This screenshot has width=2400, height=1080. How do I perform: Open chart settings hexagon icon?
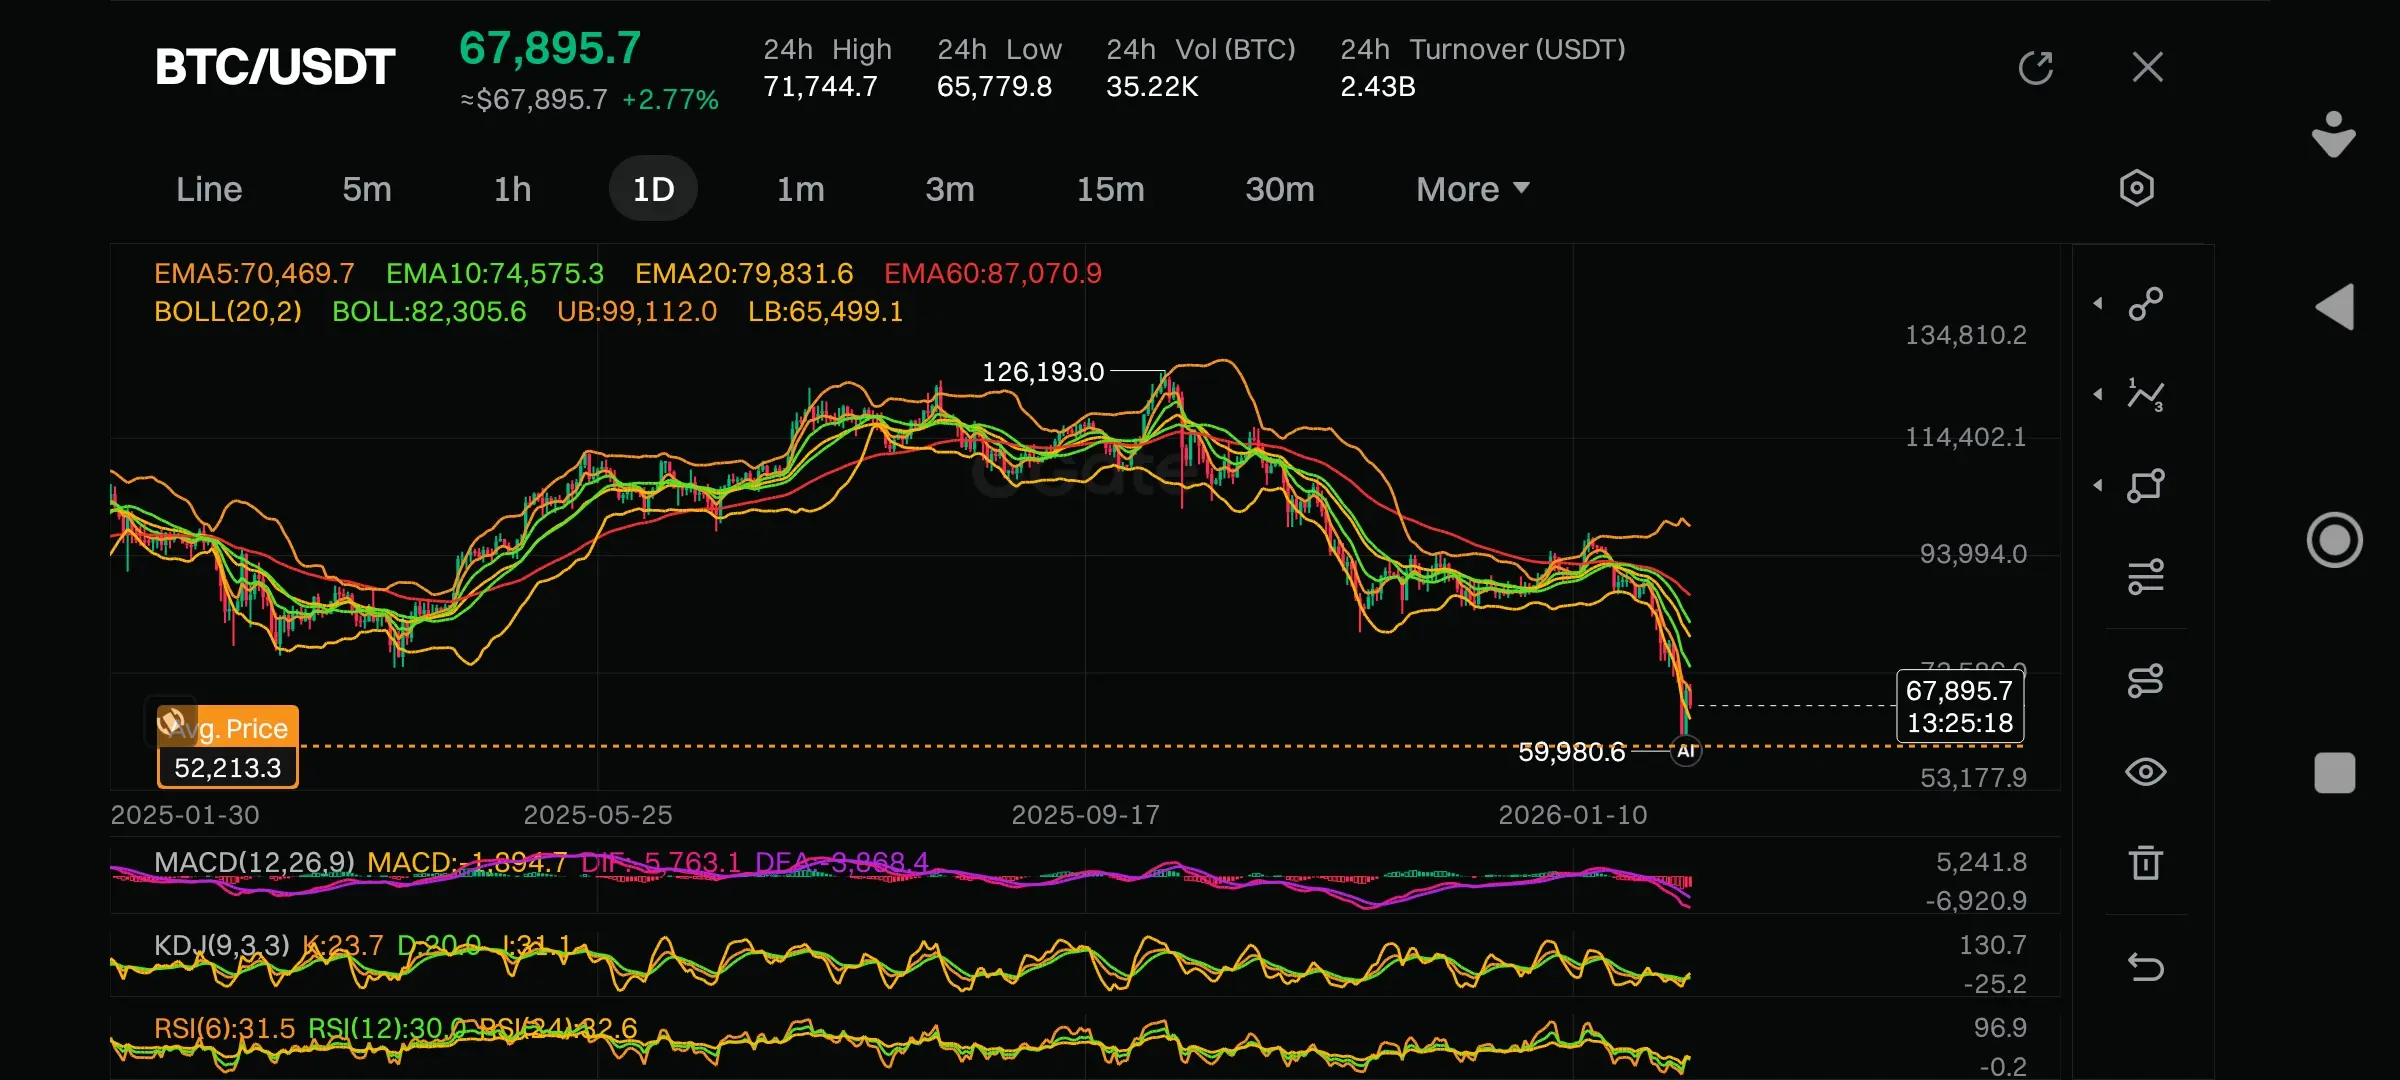point(2136,188)
